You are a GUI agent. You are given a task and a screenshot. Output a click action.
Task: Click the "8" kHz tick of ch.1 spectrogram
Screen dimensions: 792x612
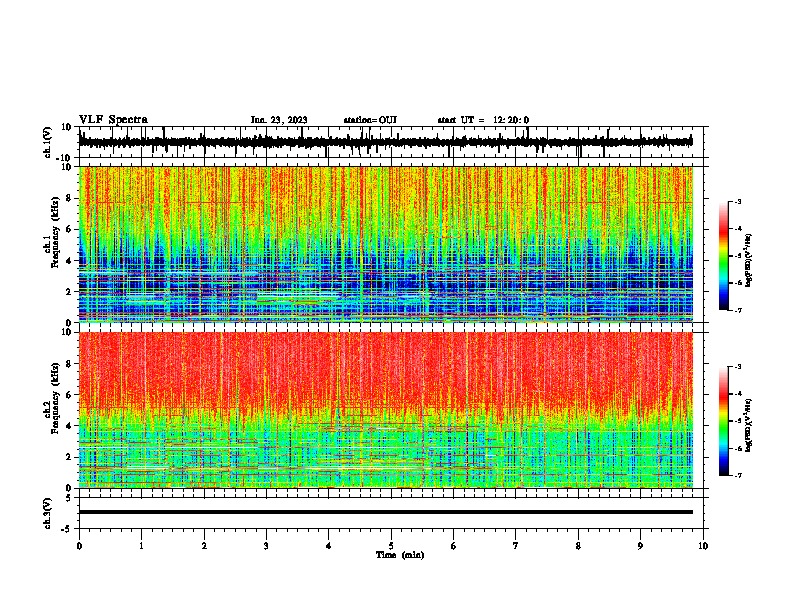pos(69,198)
